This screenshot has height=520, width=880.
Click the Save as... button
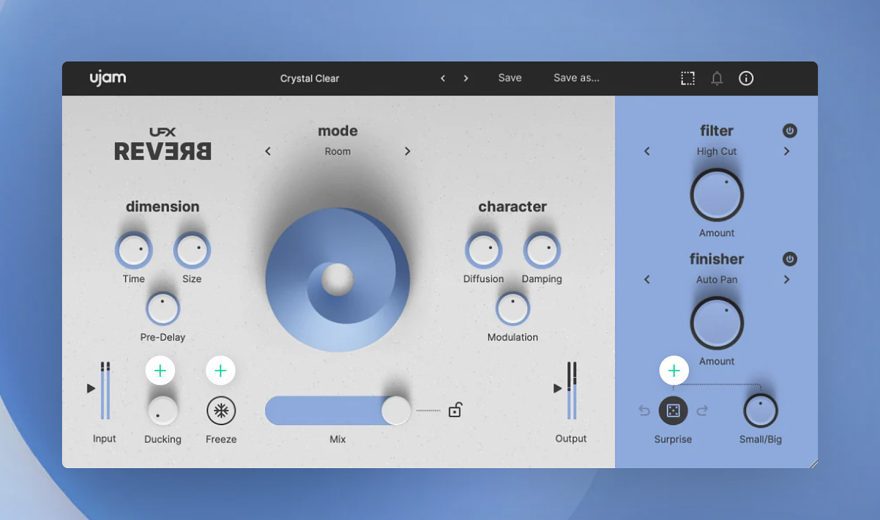coord(576,78)
